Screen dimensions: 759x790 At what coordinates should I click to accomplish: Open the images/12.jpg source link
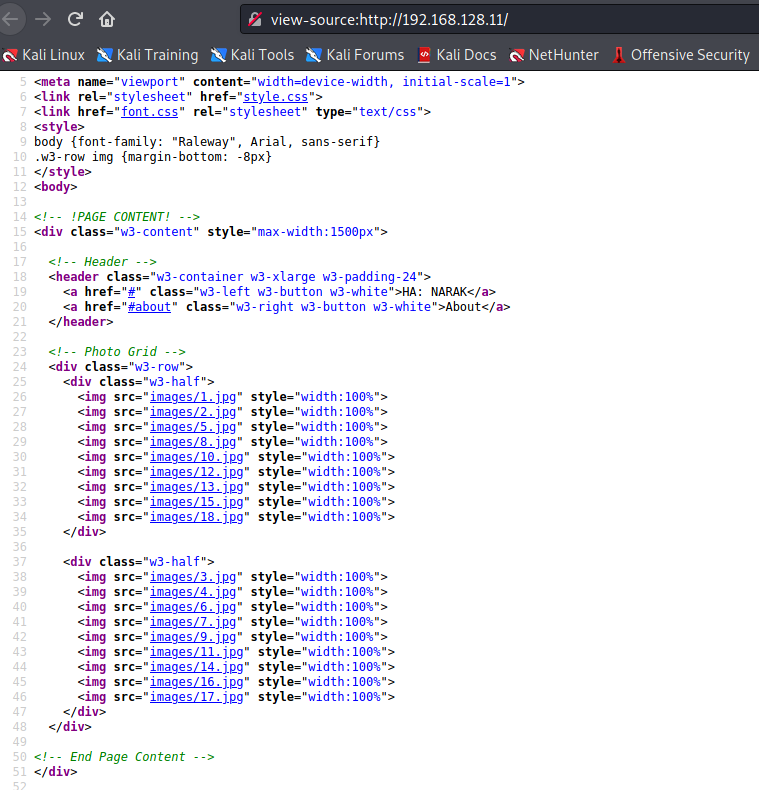197,472
